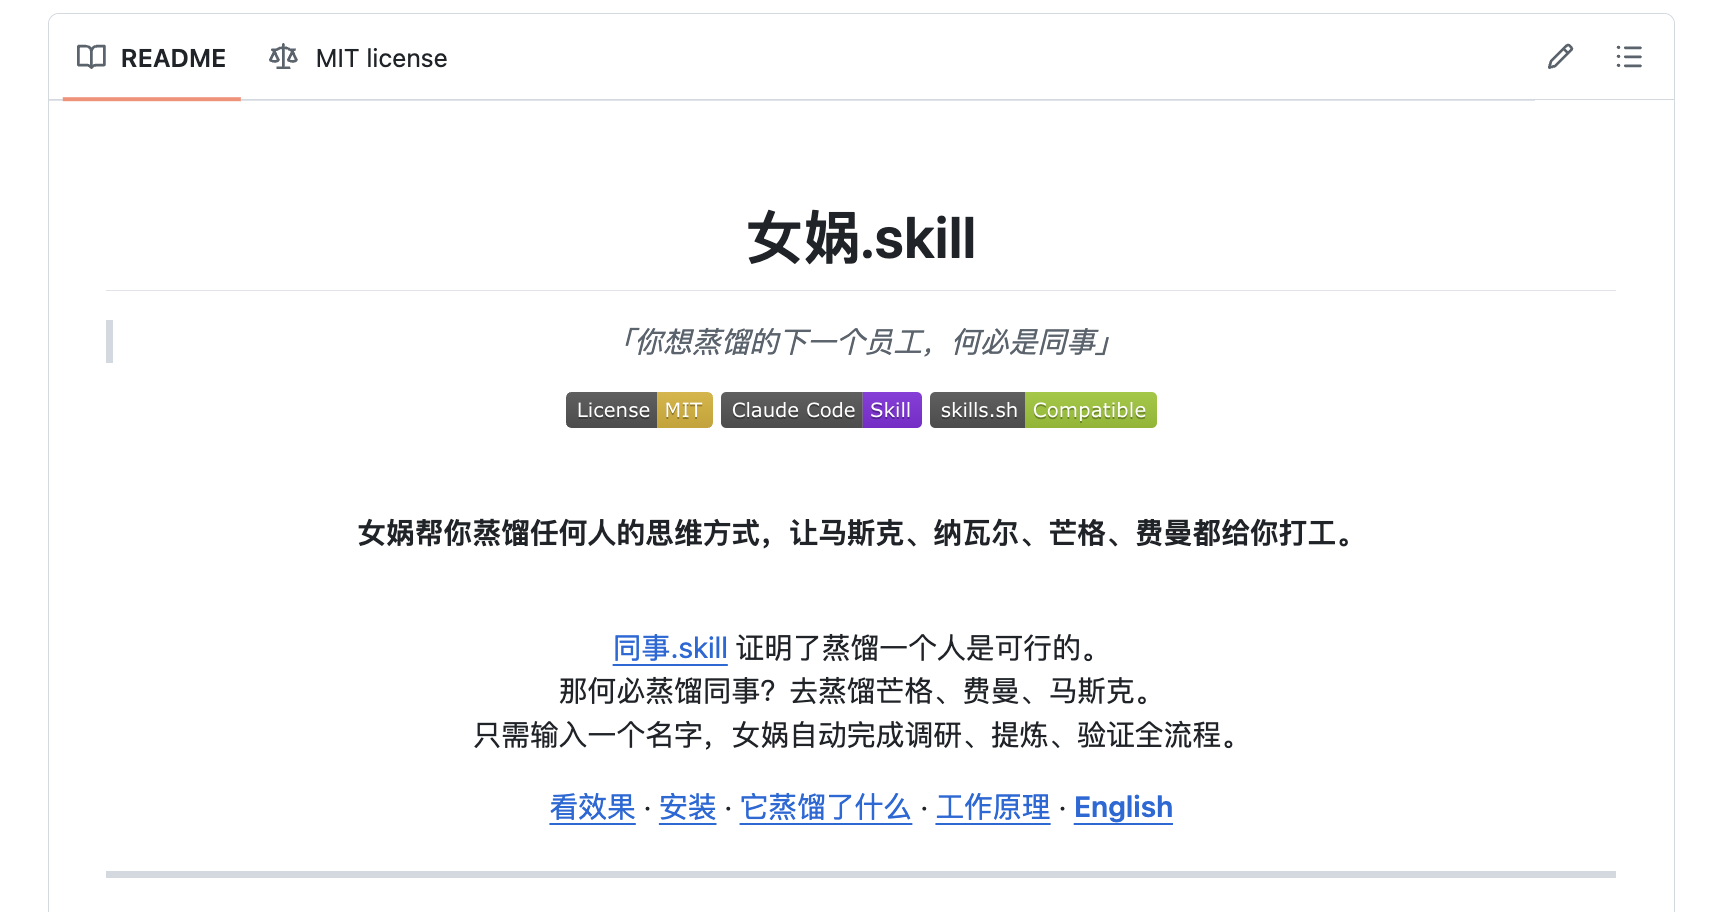The height and width of the screenshot is (912, 1734).
Task: Click the English link
Action: point(1122,807)
